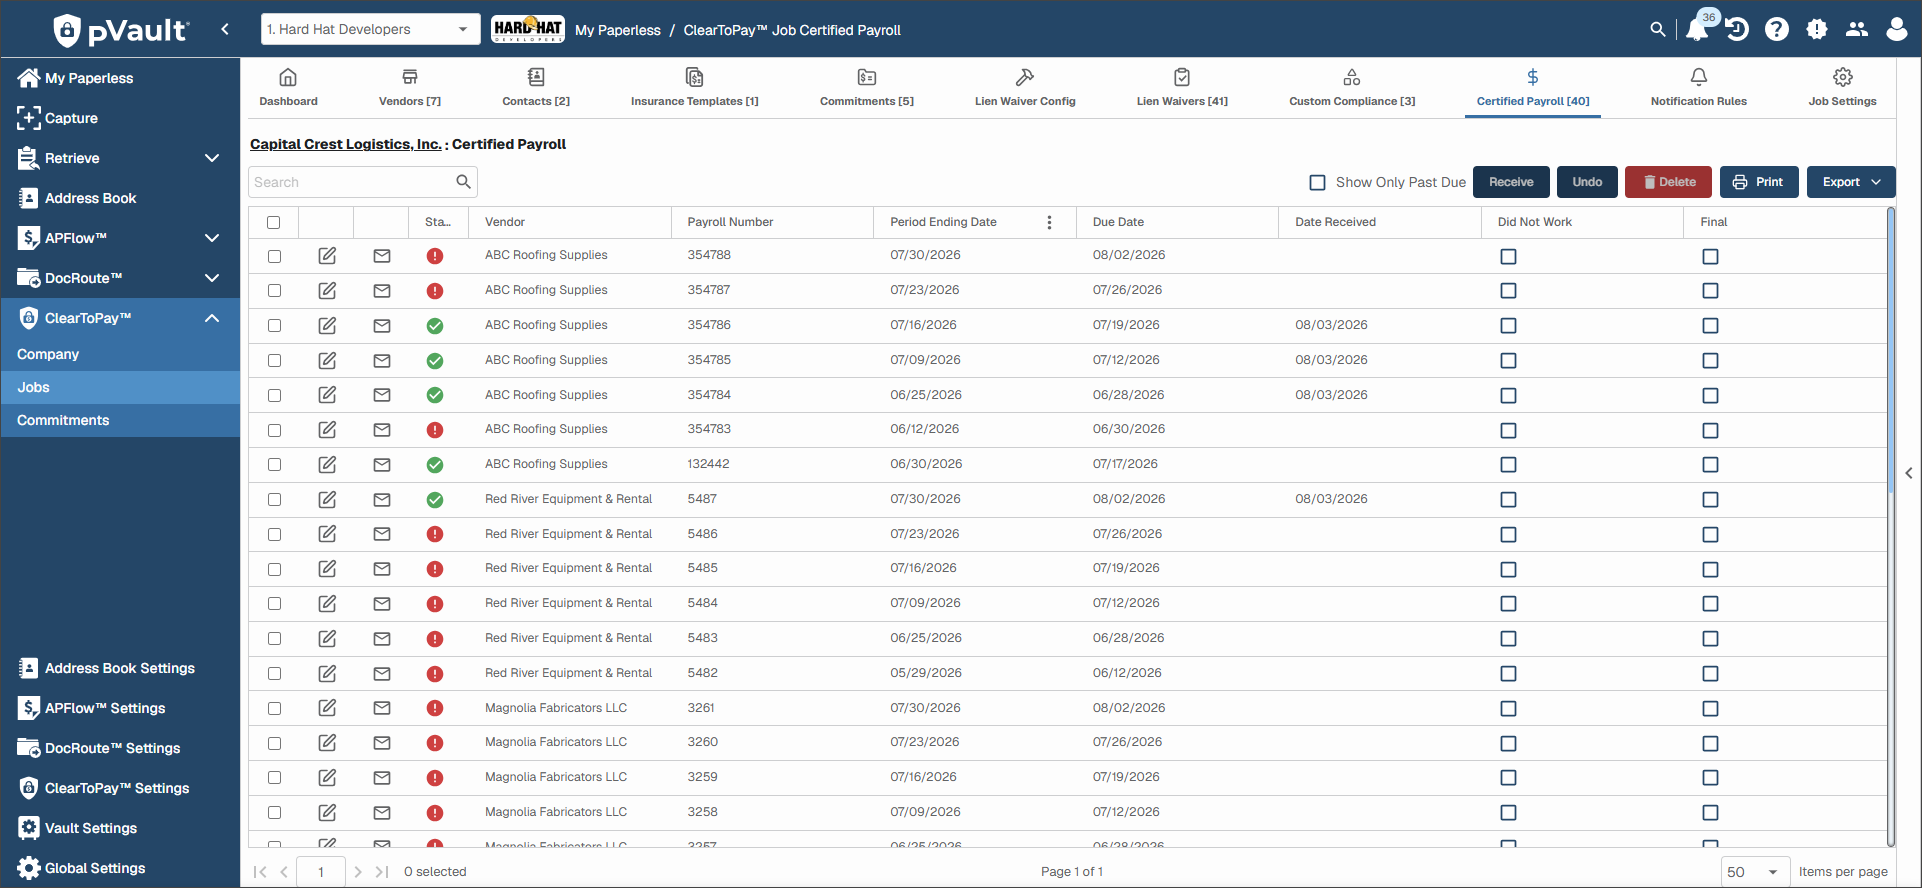Expand the Retrieve sidebar menu

point(212,158)
